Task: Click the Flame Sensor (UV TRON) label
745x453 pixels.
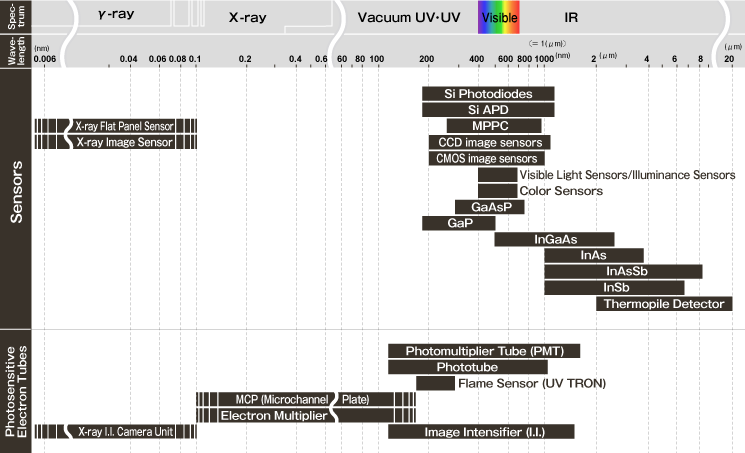Action: (531, 383)
